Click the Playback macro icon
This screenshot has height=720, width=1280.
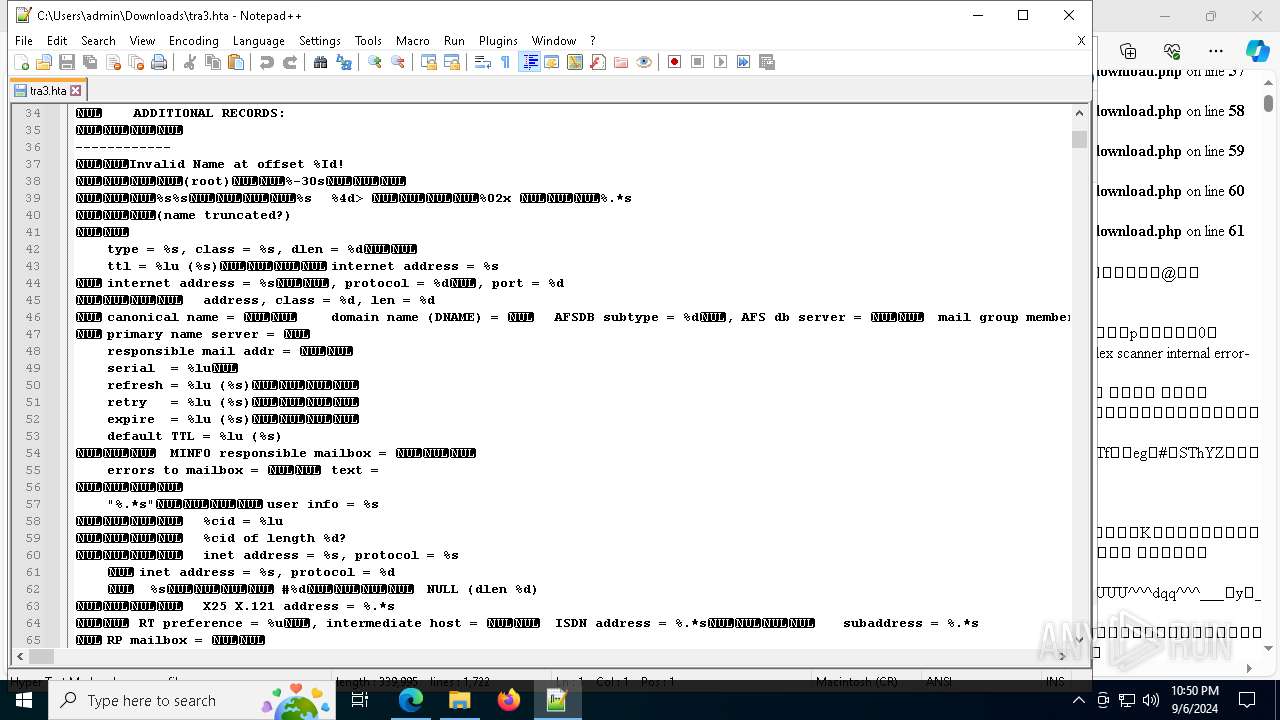click(721, 62)
